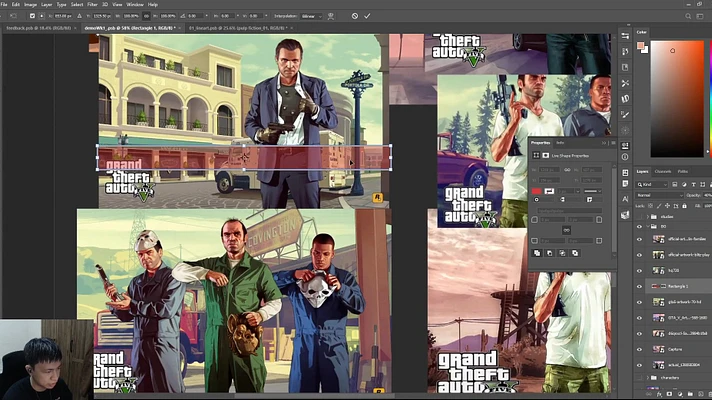Hide the hq720 layer
Viewport: 712px width, 400px height.
pos(639,271)
